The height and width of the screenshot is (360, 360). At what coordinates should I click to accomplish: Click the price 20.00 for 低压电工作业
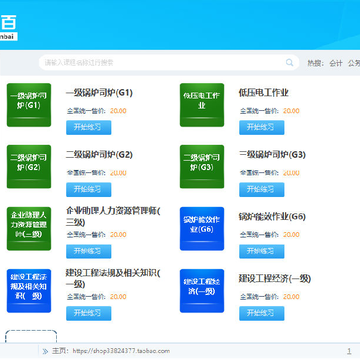point(291,111)
